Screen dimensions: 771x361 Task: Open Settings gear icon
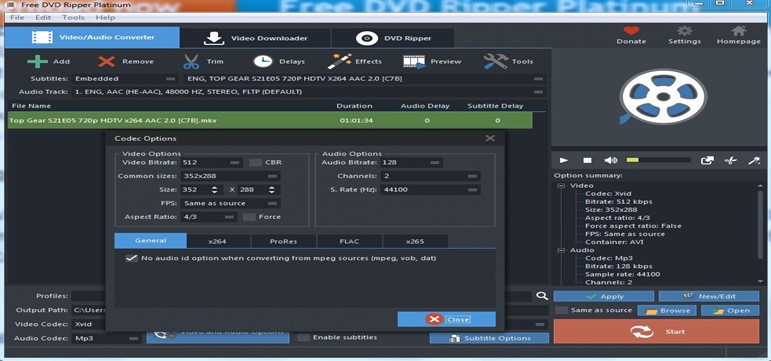tap(684, 31)
